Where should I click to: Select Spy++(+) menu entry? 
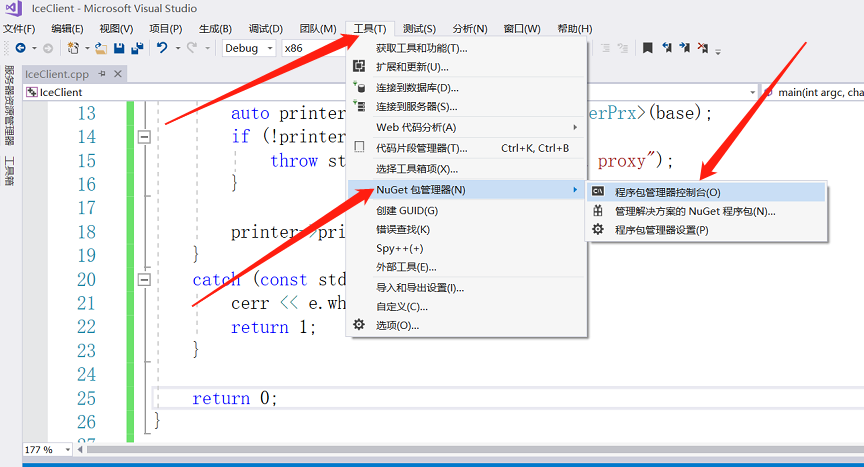coord(466,248)
